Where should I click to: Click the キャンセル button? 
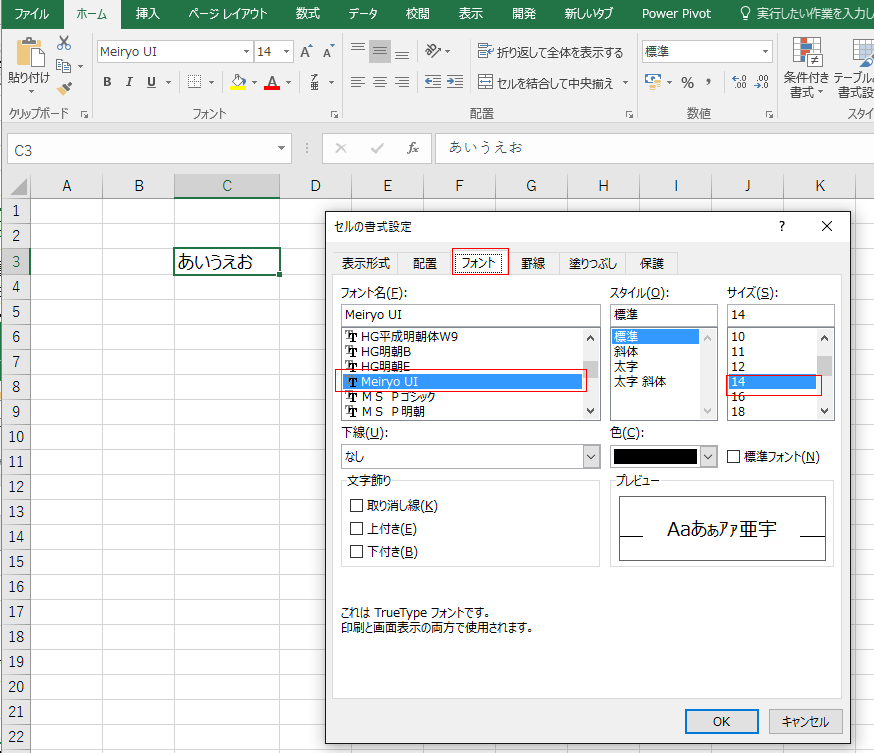click(805, 721)
